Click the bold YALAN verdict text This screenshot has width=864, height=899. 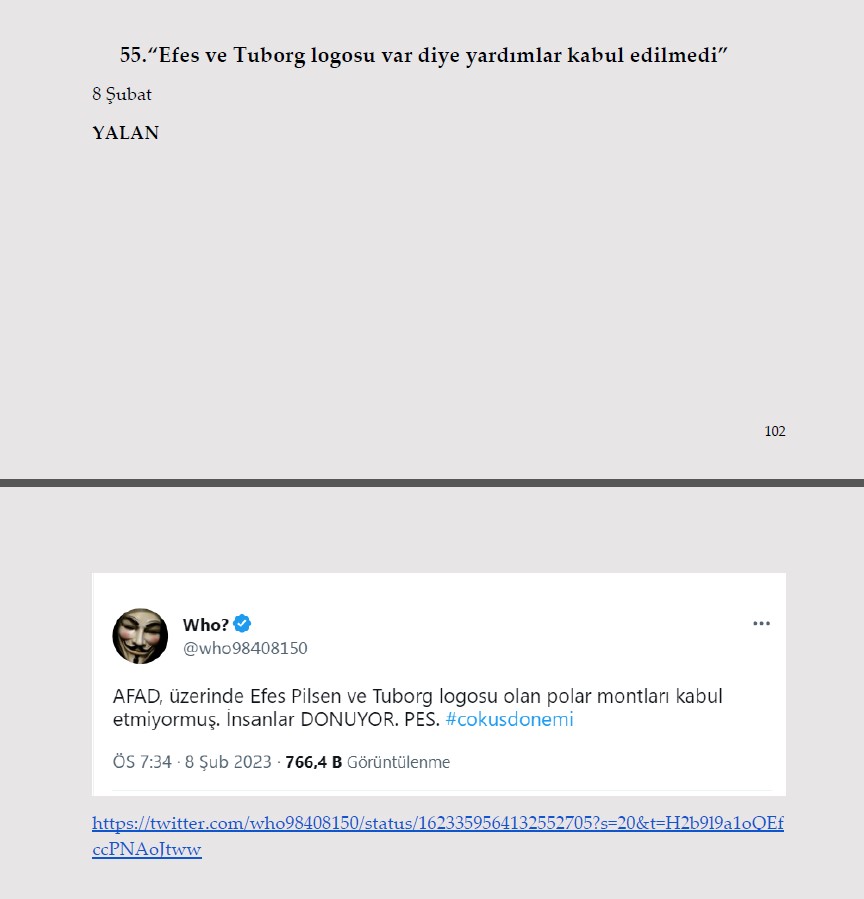tap(126, 133)
